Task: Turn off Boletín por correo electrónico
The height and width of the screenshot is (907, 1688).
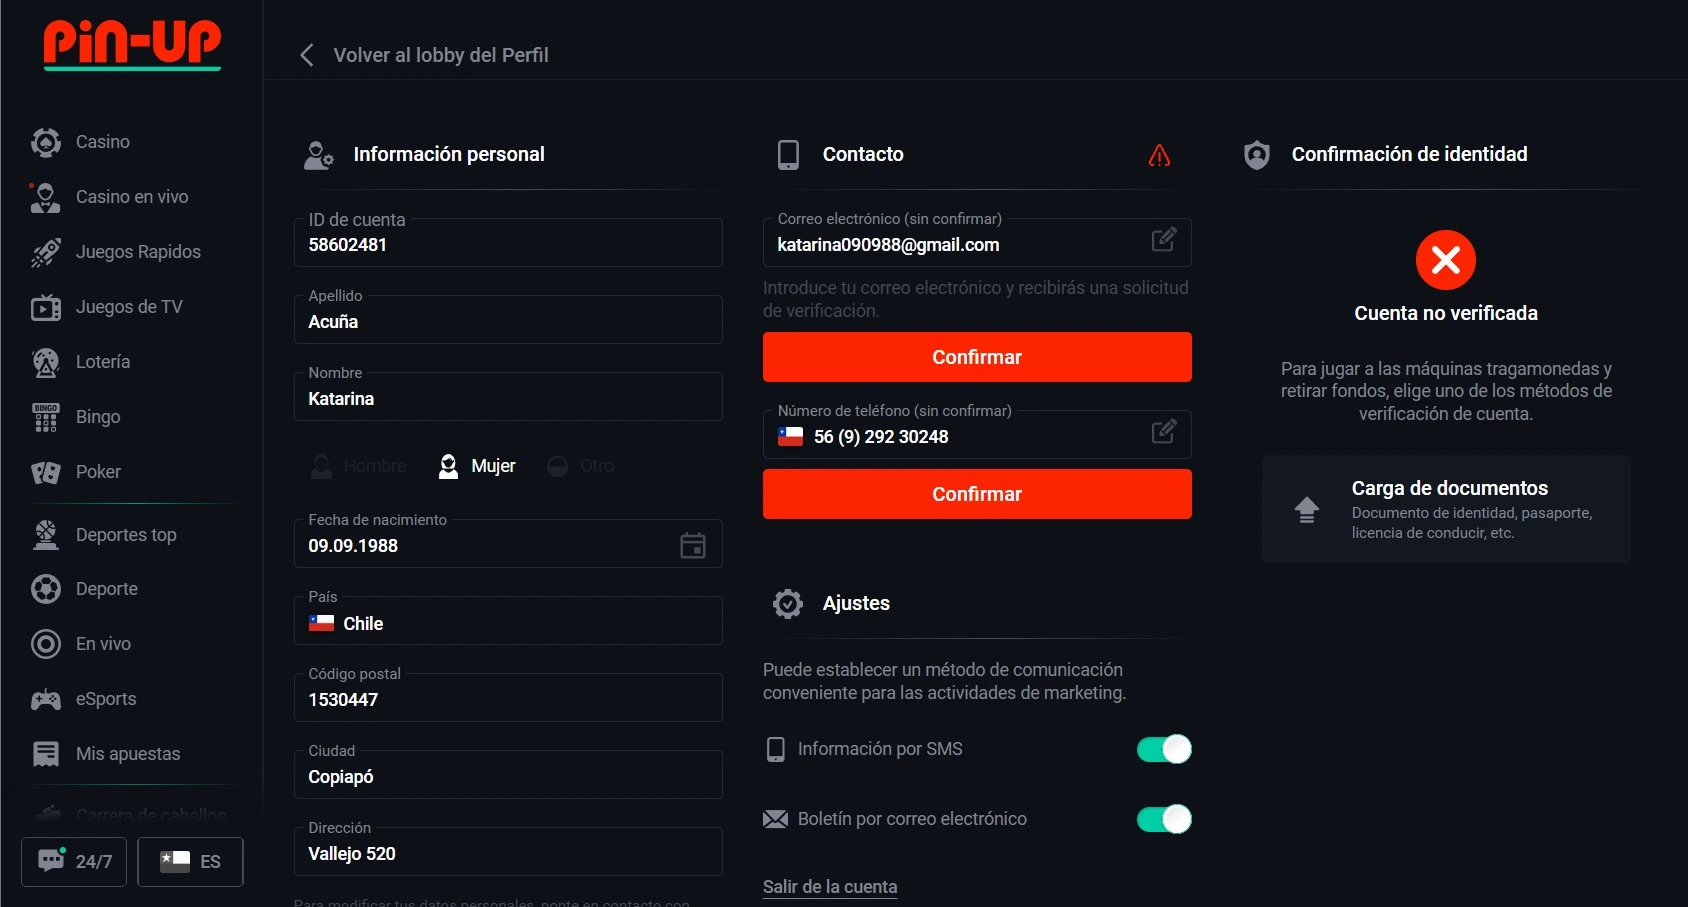Action: (1163, 819)
